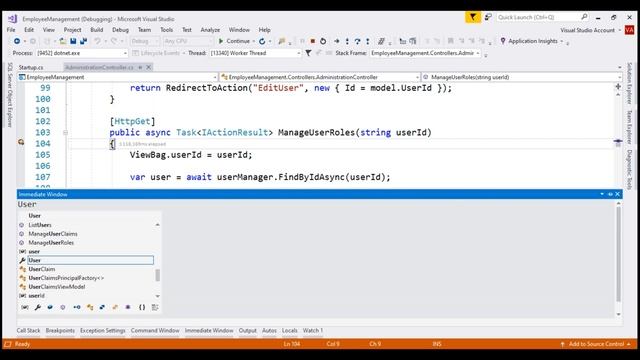Open the Output tab
Image resolution: width=640 pixels, height=360 pixels.
pyautogui.click(x=247, y=331)
